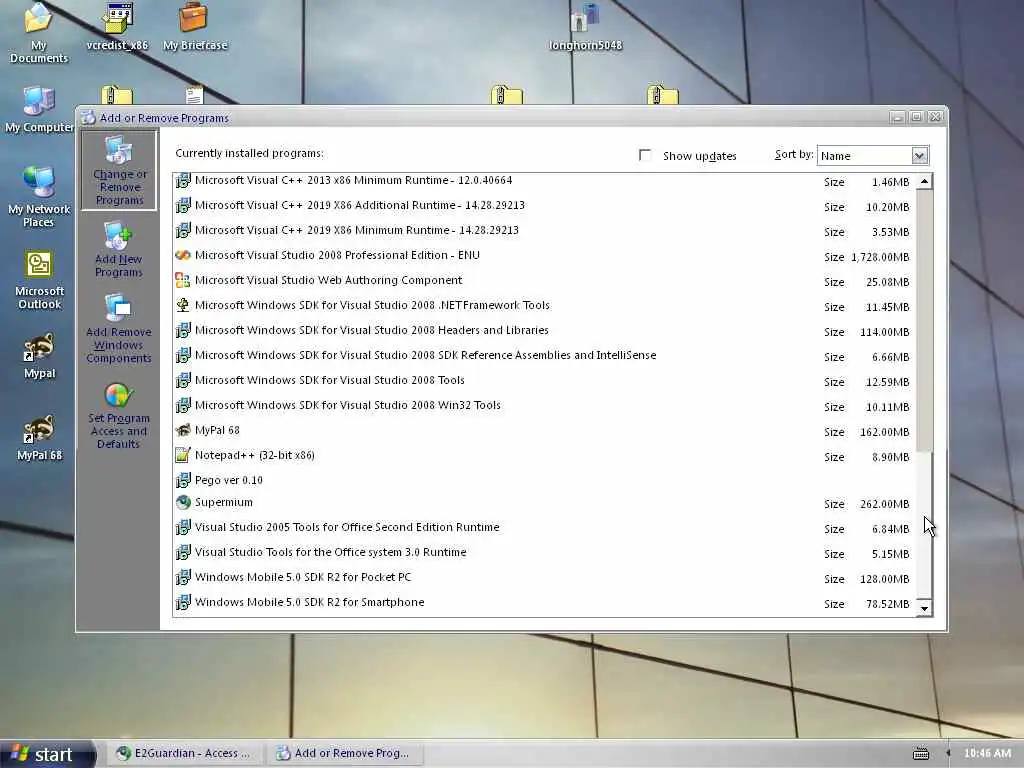Select the Microsoft Outlook desktop icon
This screenshot has width=1024, height=768.
[x=39, y=280]
